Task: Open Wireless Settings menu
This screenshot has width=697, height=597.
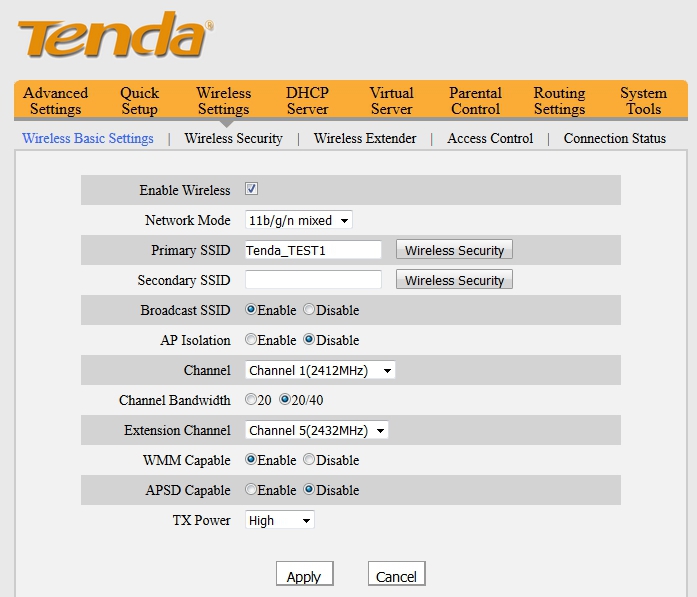Action: tap(224, 101)
